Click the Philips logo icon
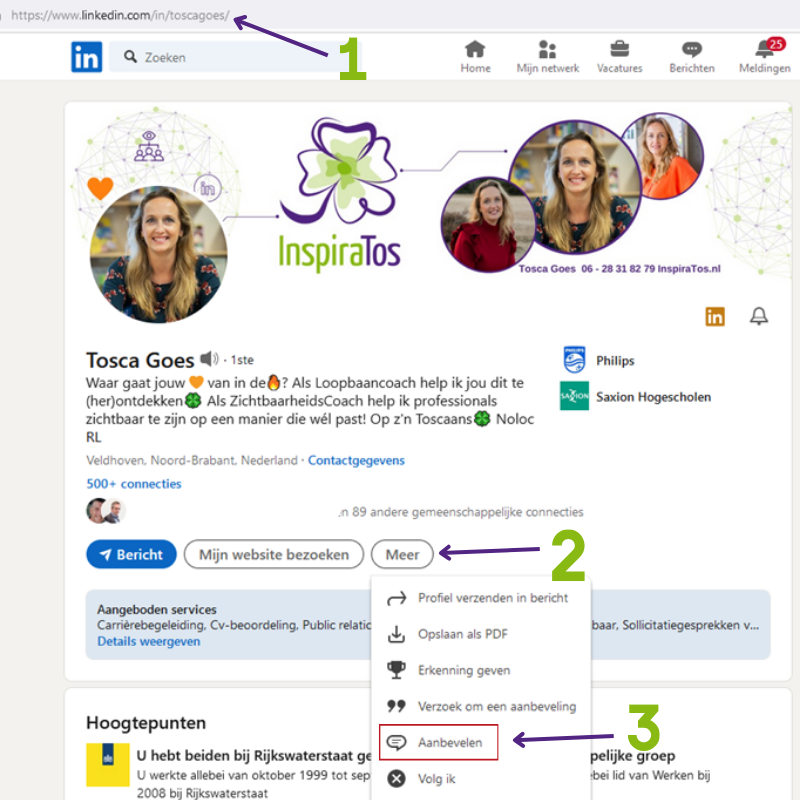Image resolution: width=800 pixels, height=800 pixels. tap(574, 360)
